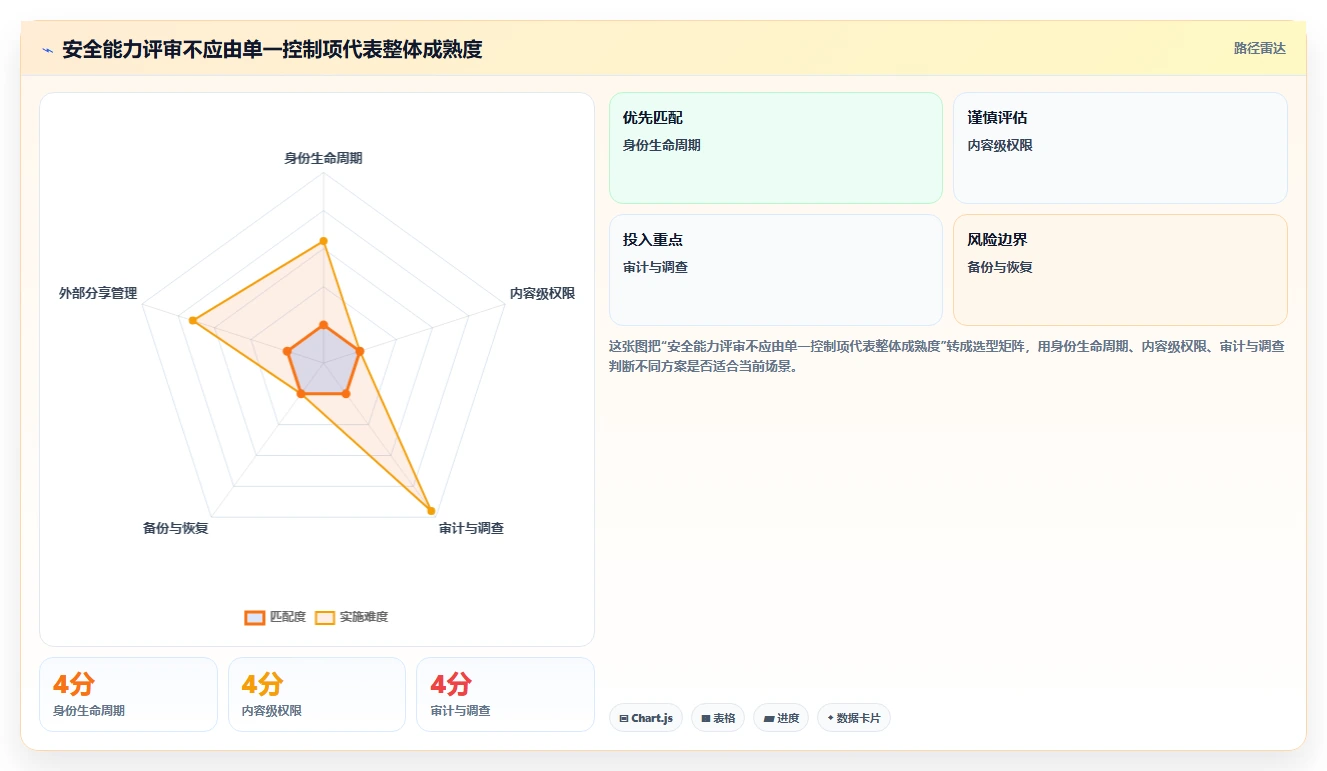This screenshot has width=1327, height=771.
Task: Click the 内容级权限 axis label on the radar chart
Action: coord(542,293)
